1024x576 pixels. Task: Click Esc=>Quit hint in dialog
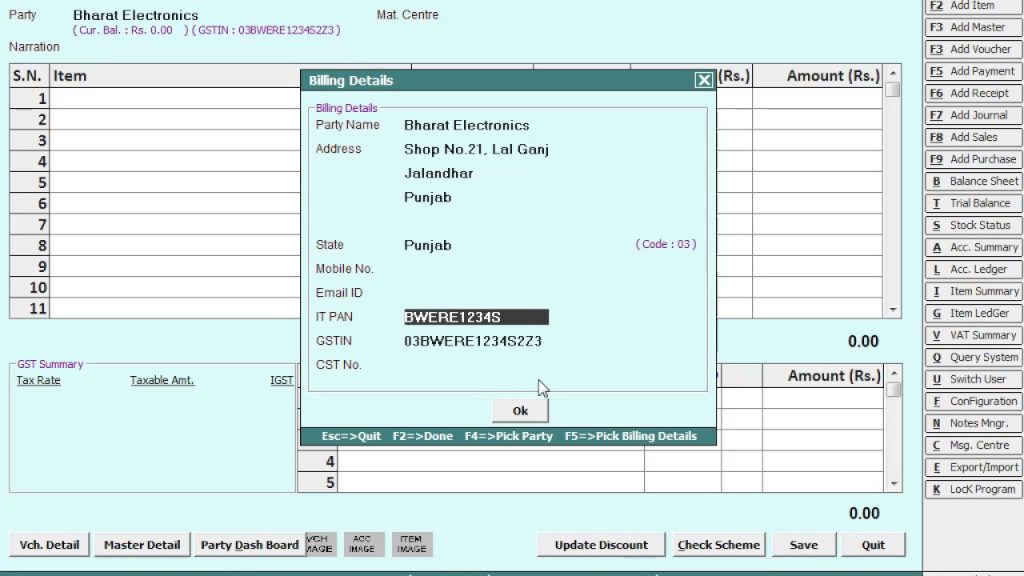point(351,436)
